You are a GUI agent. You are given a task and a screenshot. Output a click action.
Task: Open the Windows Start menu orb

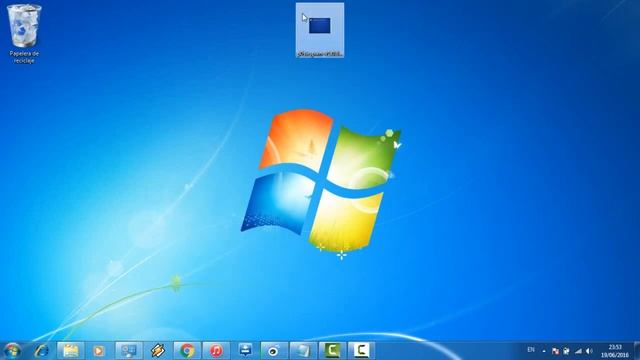coord(12,351)
